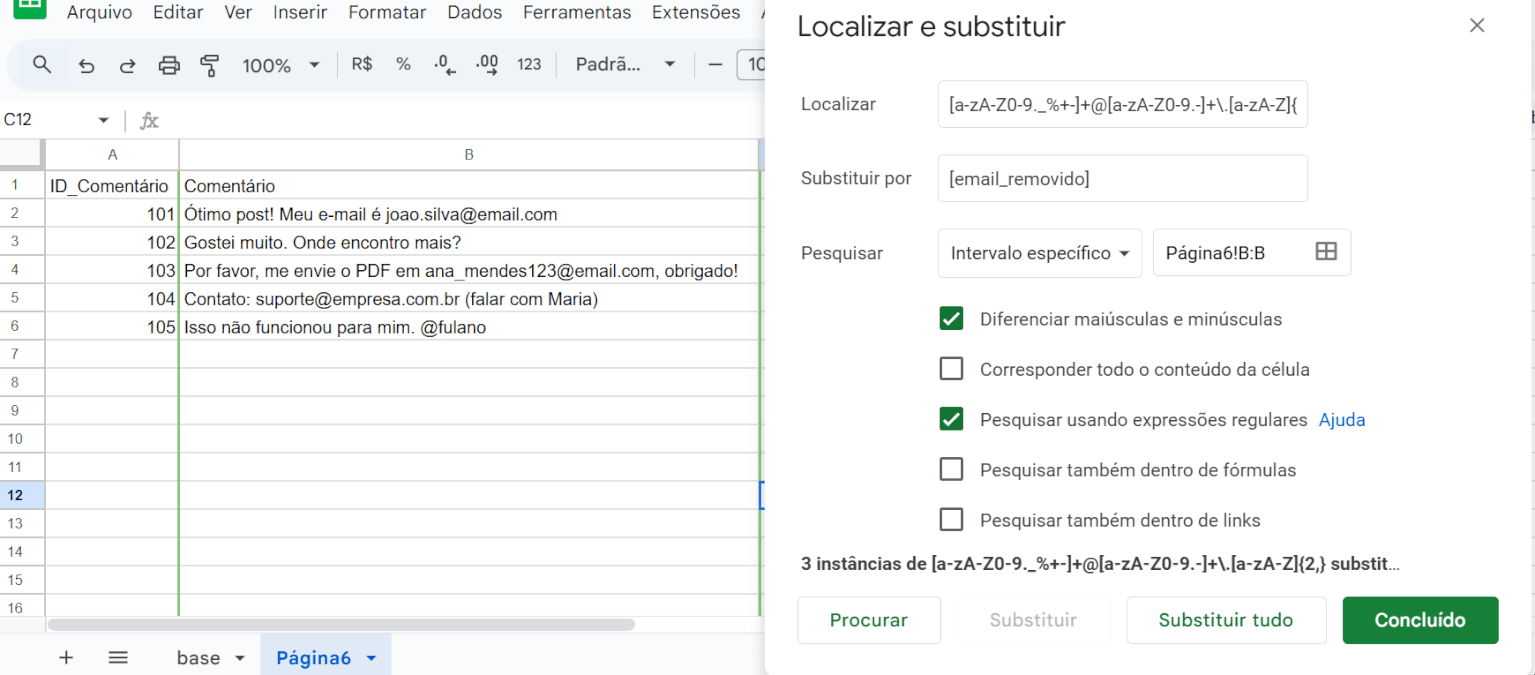Click the fx formula bar icon
Image resolution: width=1535 pixels, height=675 pixels.
click(149, 121)
